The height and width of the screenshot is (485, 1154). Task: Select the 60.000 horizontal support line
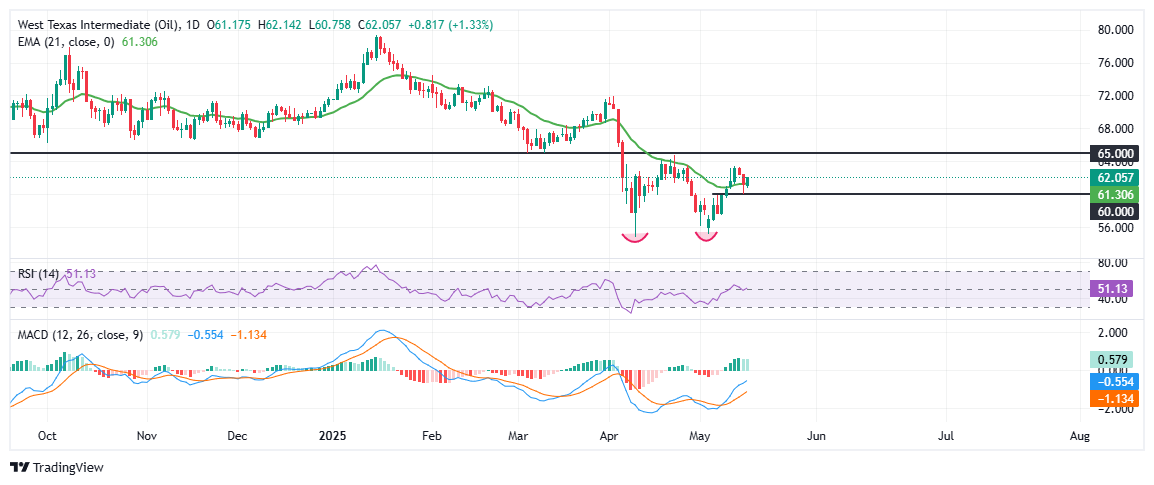click(900, 194)
